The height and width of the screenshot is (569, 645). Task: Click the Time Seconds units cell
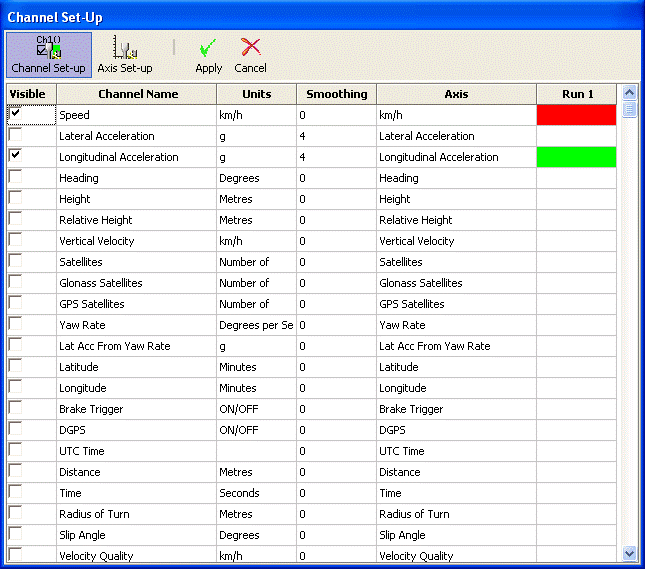click(x=256, y=493)
